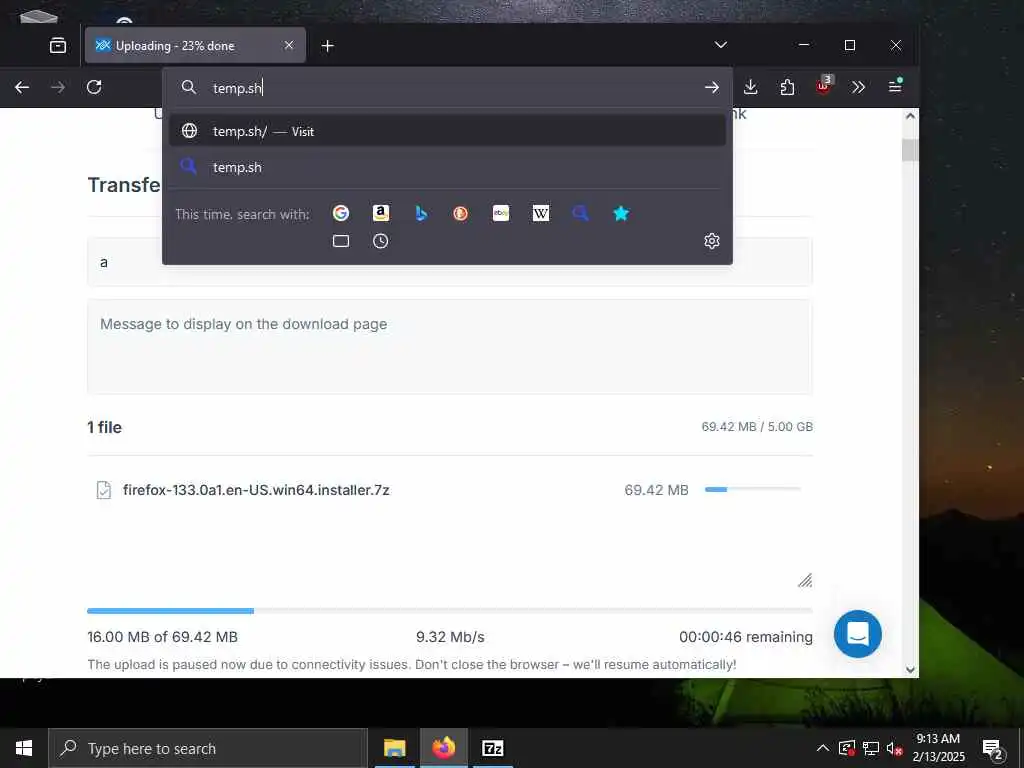
Task: Open the notification center
Action: click(993, 749)
